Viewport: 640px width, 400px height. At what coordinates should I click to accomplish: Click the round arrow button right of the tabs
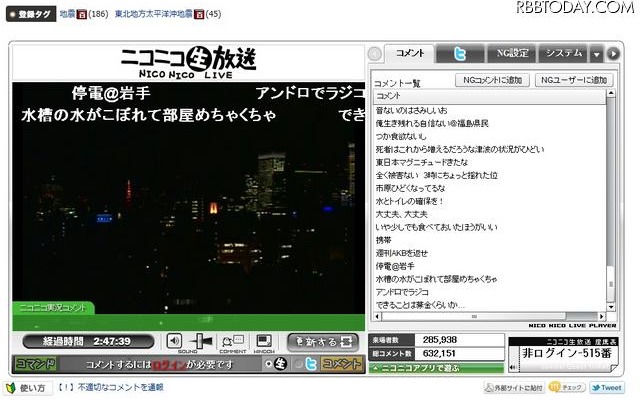pos(613,54)
